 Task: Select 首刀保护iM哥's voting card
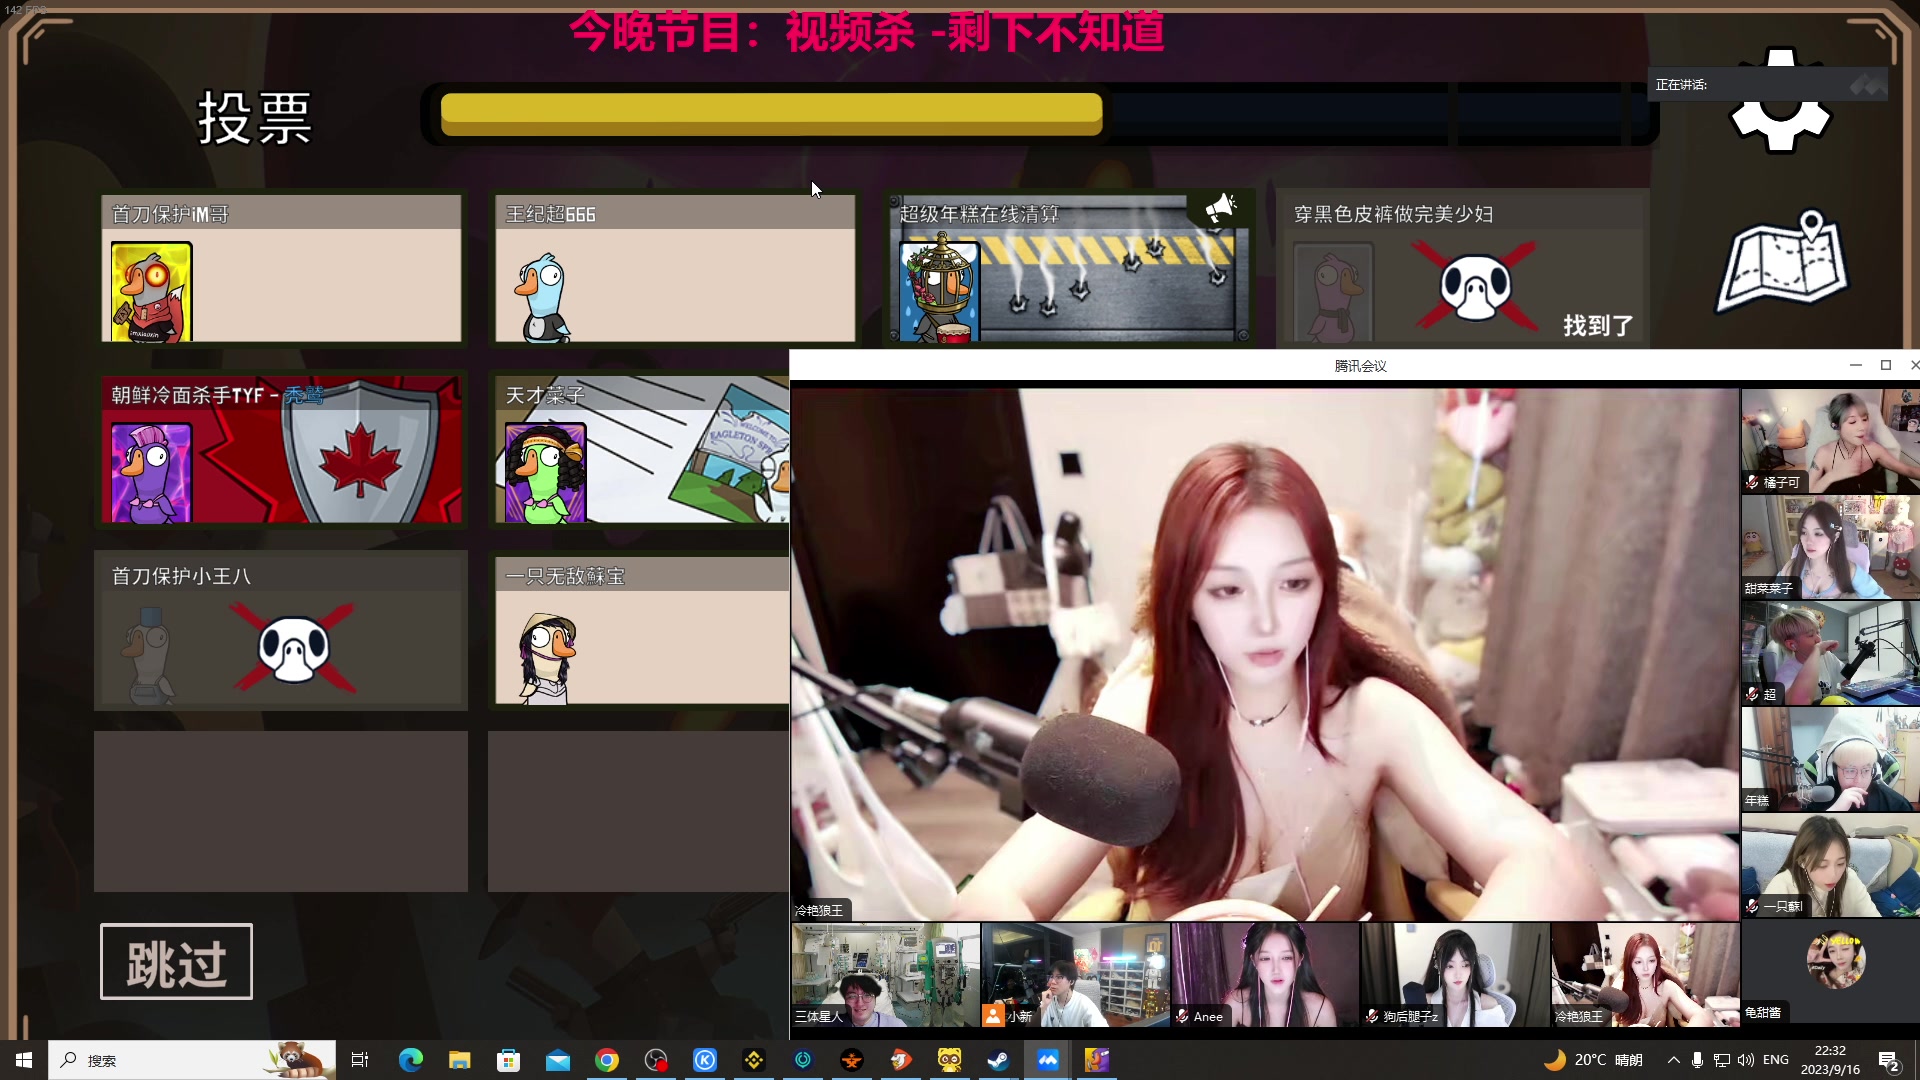click(x=281, y=268)
